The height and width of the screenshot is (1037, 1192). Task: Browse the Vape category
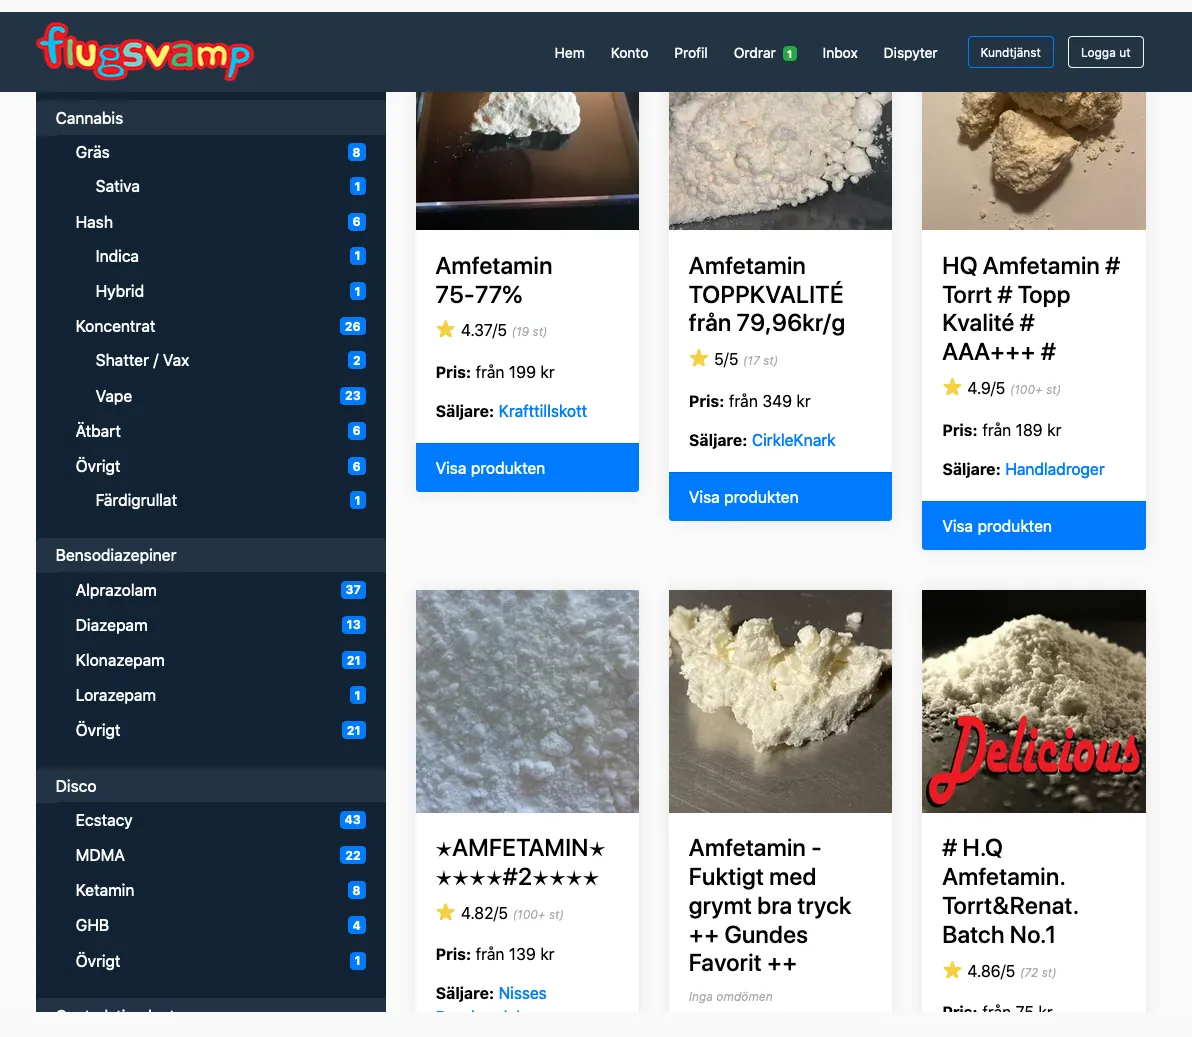tap(113, 396)
